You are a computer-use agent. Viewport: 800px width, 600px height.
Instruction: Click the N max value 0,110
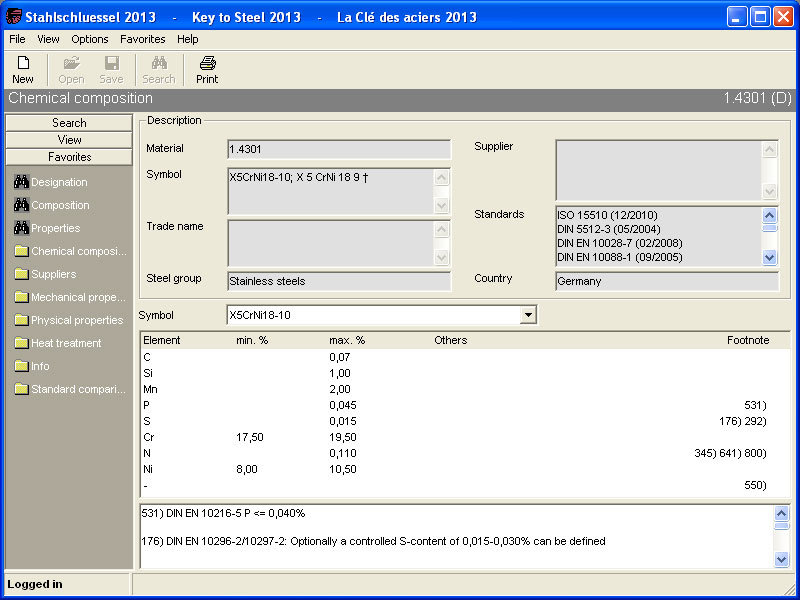pos(343,453)
